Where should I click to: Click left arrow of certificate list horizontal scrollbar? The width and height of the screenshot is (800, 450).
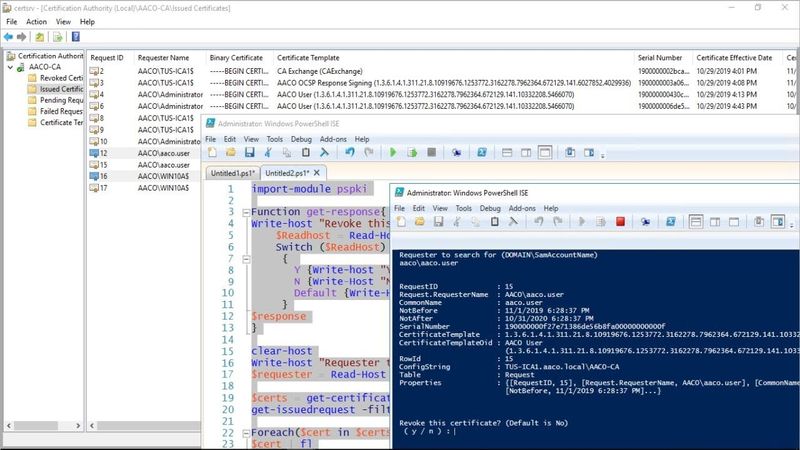[92, 425]
